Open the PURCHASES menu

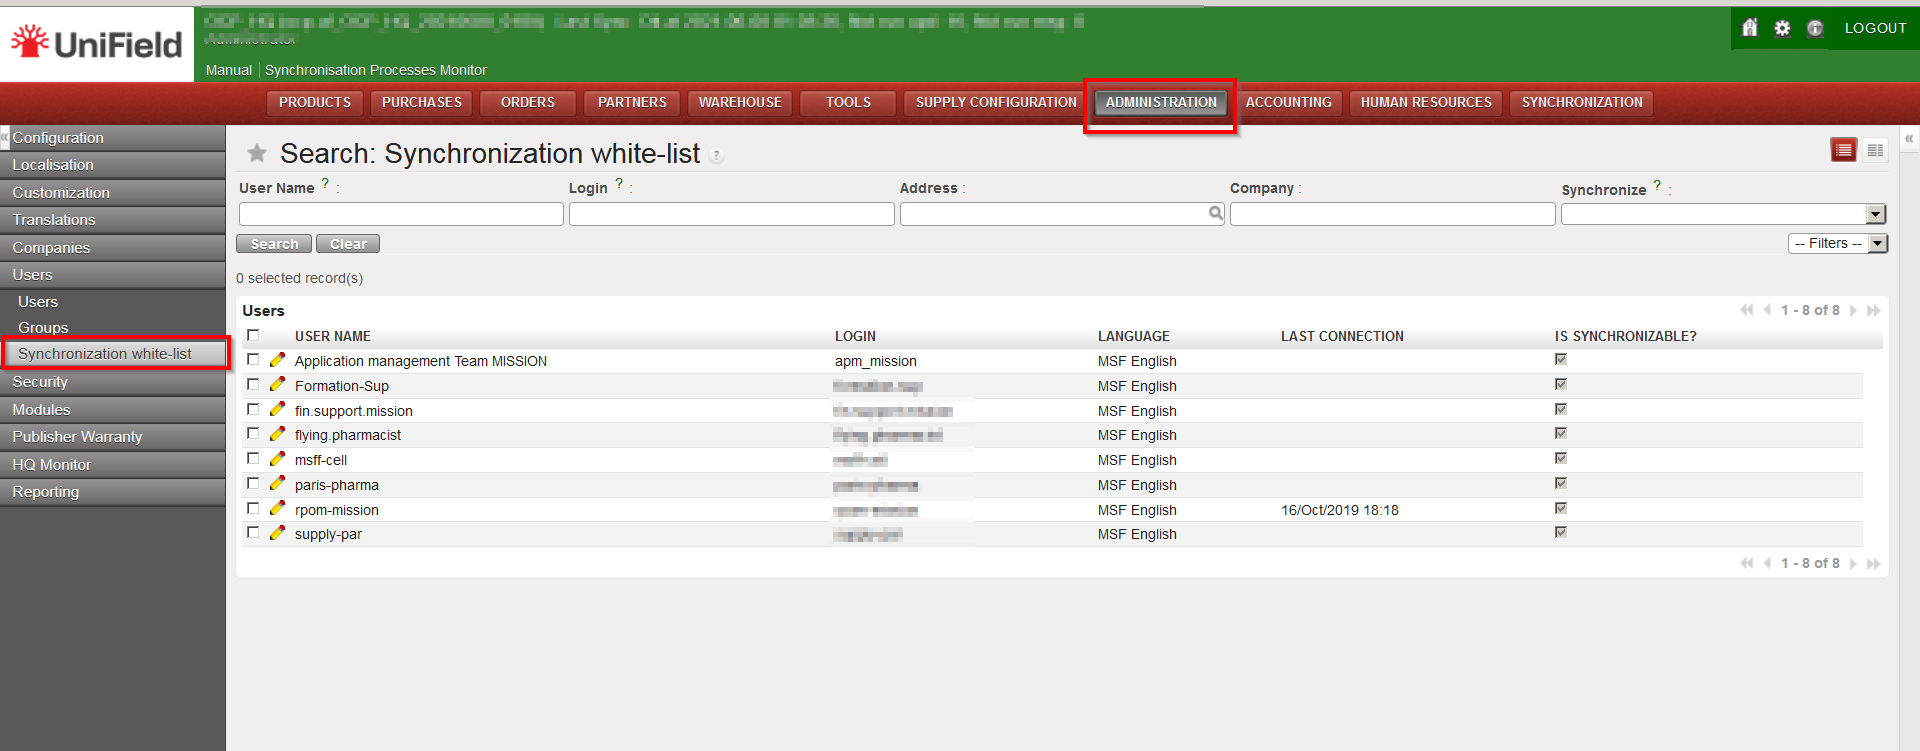(x=422, y=102)
